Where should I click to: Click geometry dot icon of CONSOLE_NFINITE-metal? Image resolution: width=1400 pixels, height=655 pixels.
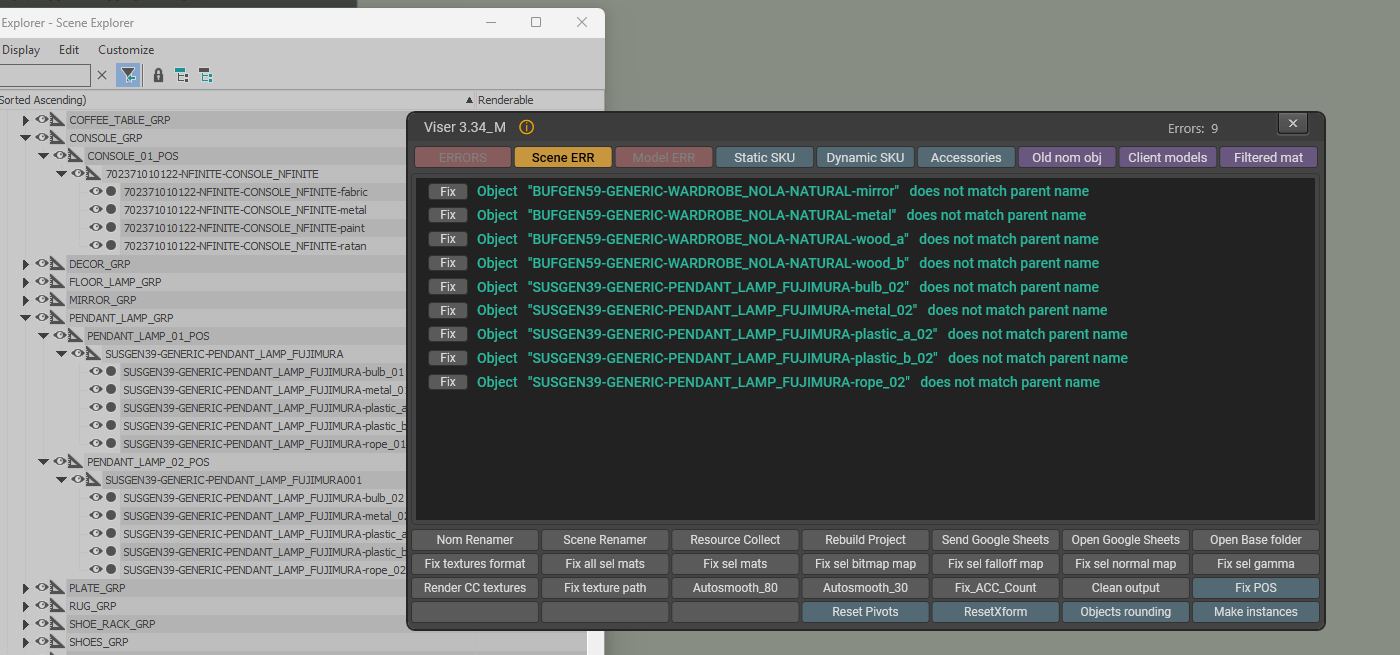coord(112,210)
